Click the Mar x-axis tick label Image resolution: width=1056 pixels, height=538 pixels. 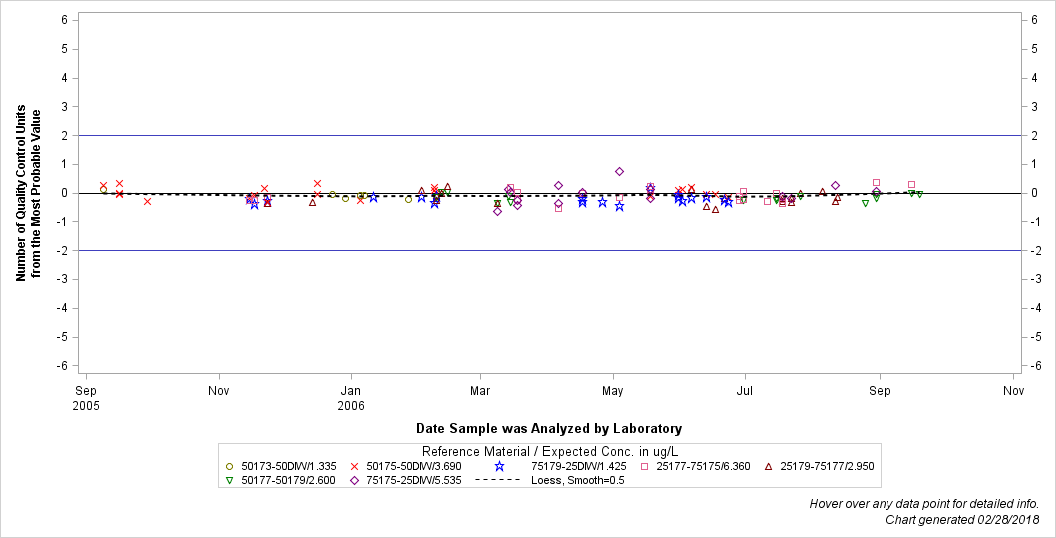pyautogui.click(x=480, y=391)
